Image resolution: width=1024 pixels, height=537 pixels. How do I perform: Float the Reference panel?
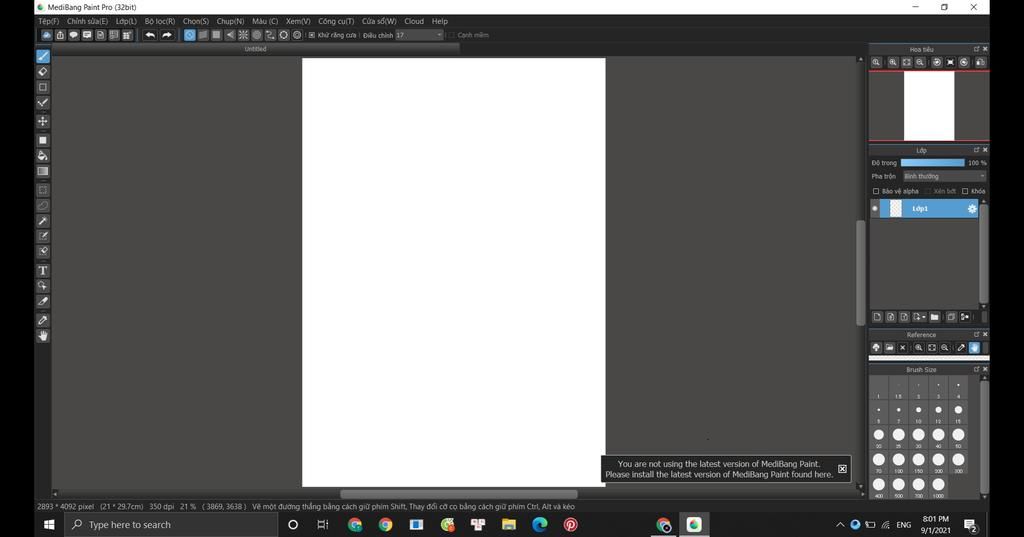976,334
